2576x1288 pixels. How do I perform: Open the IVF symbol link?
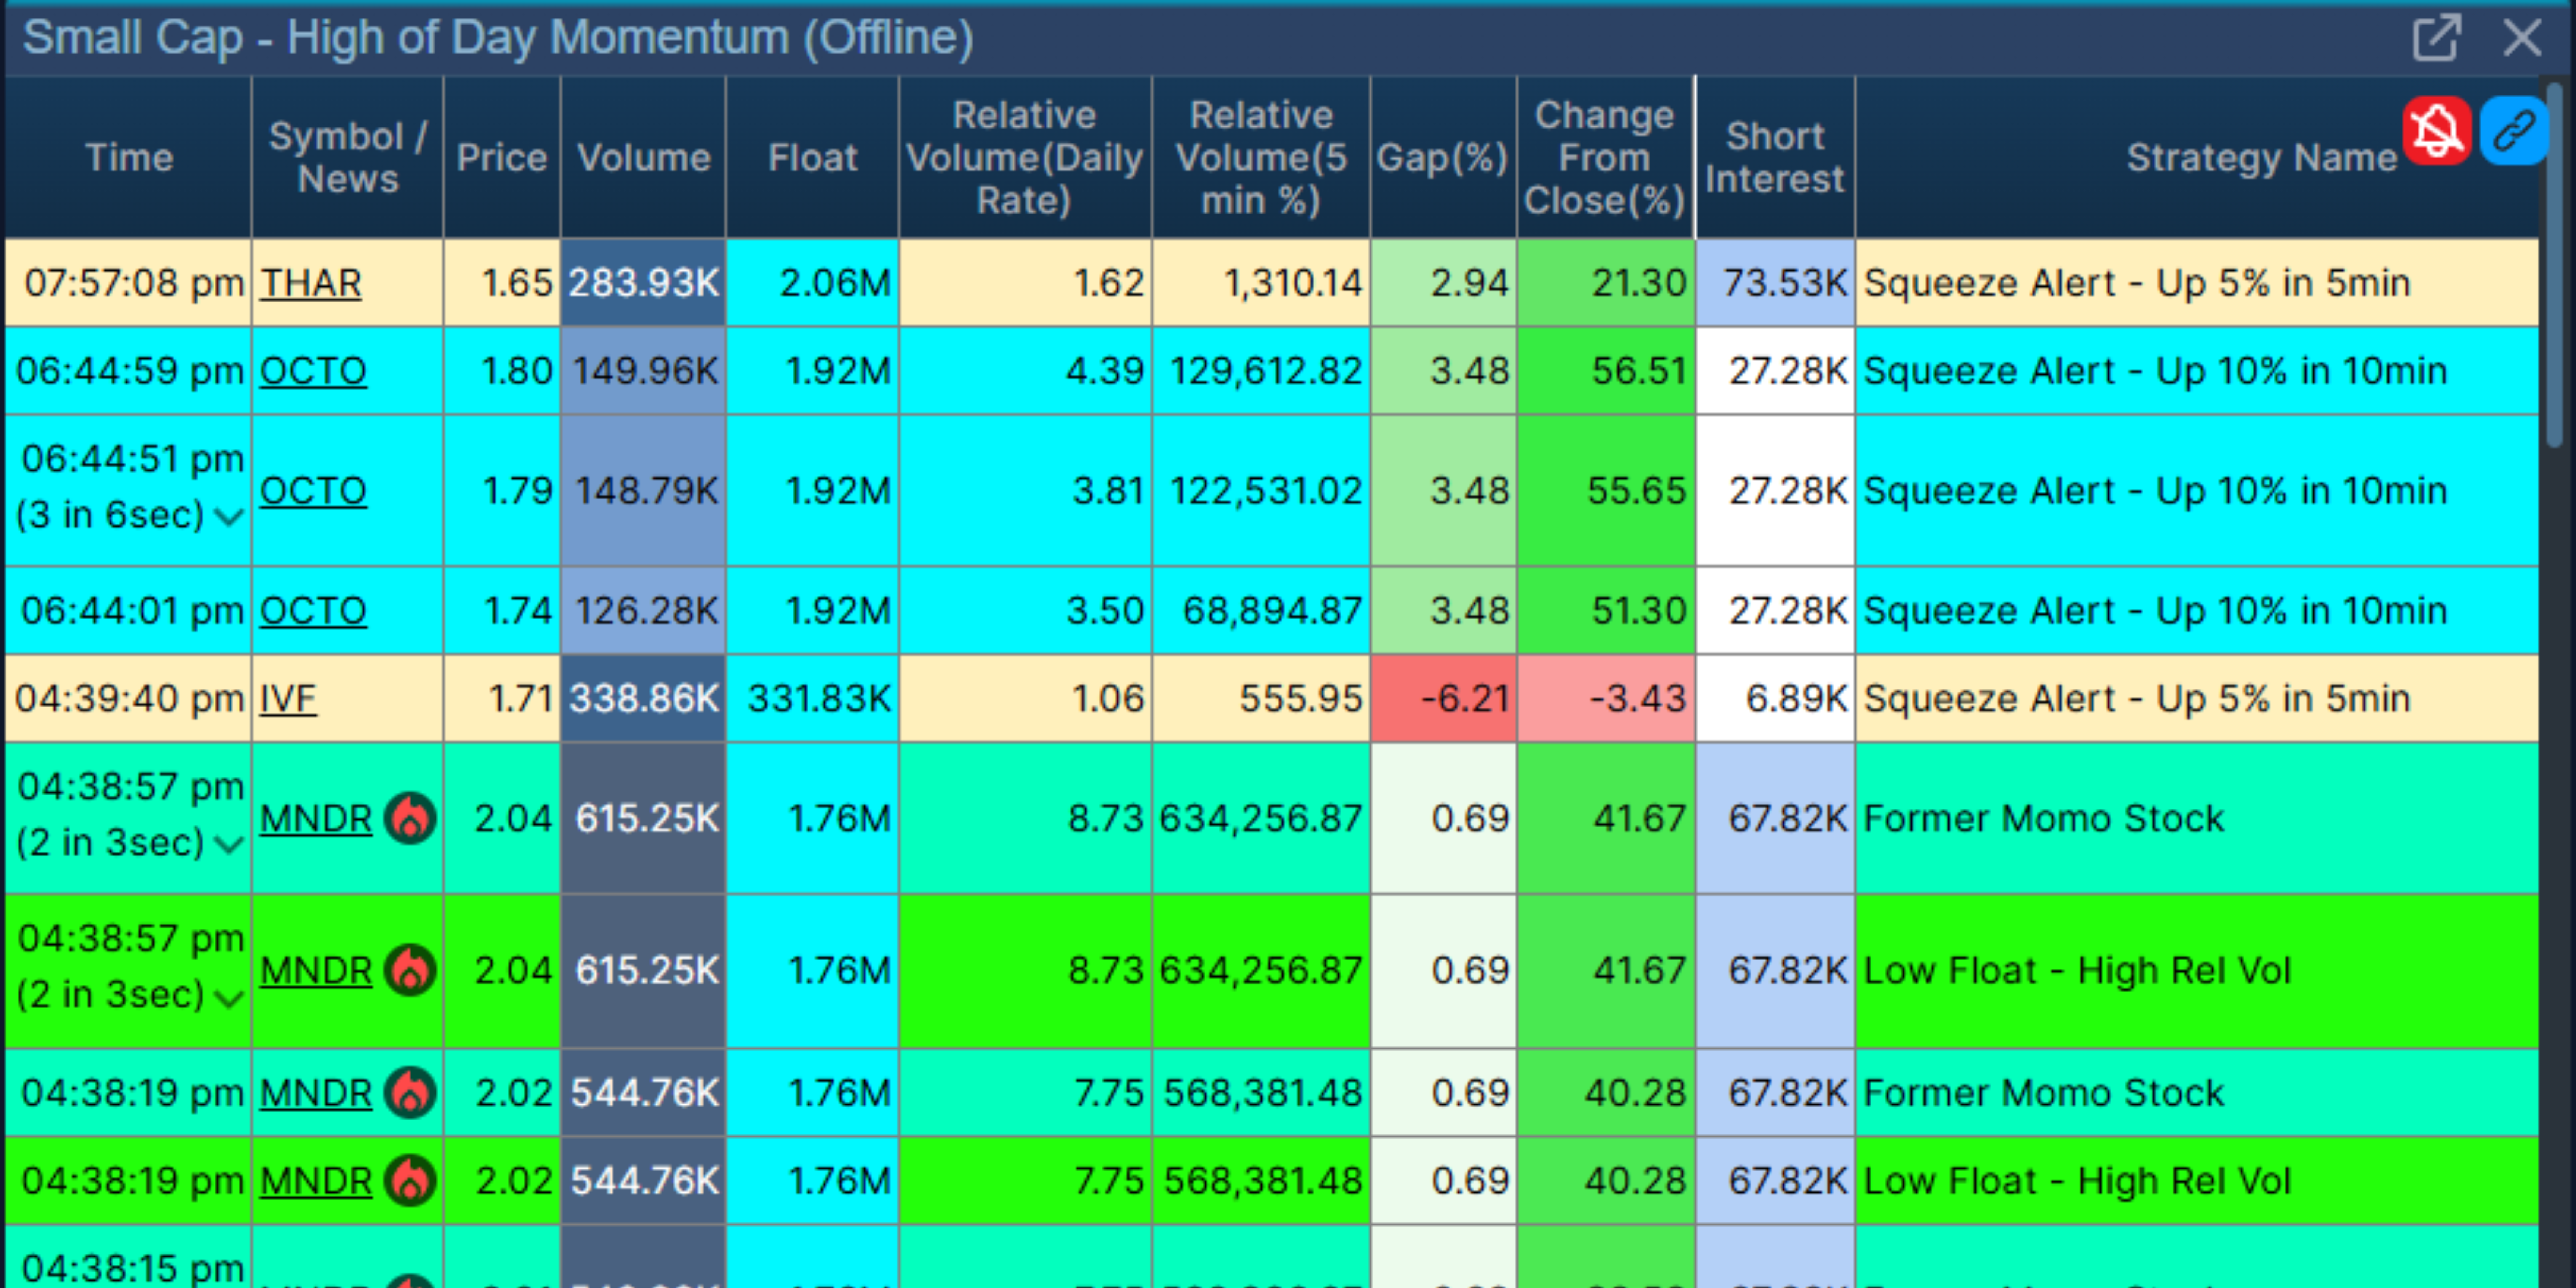(288, 699)
